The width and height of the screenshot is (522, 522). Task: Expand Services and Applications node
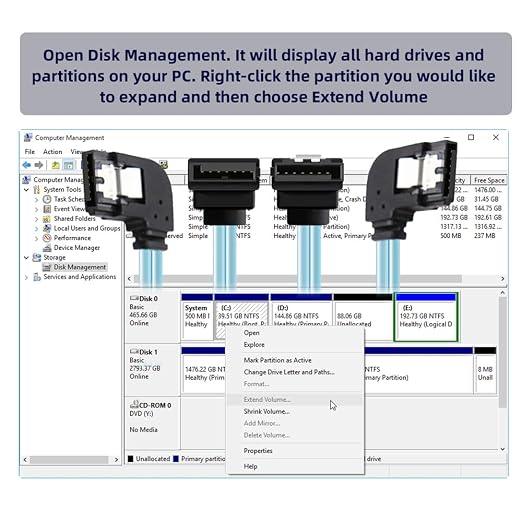26,277
